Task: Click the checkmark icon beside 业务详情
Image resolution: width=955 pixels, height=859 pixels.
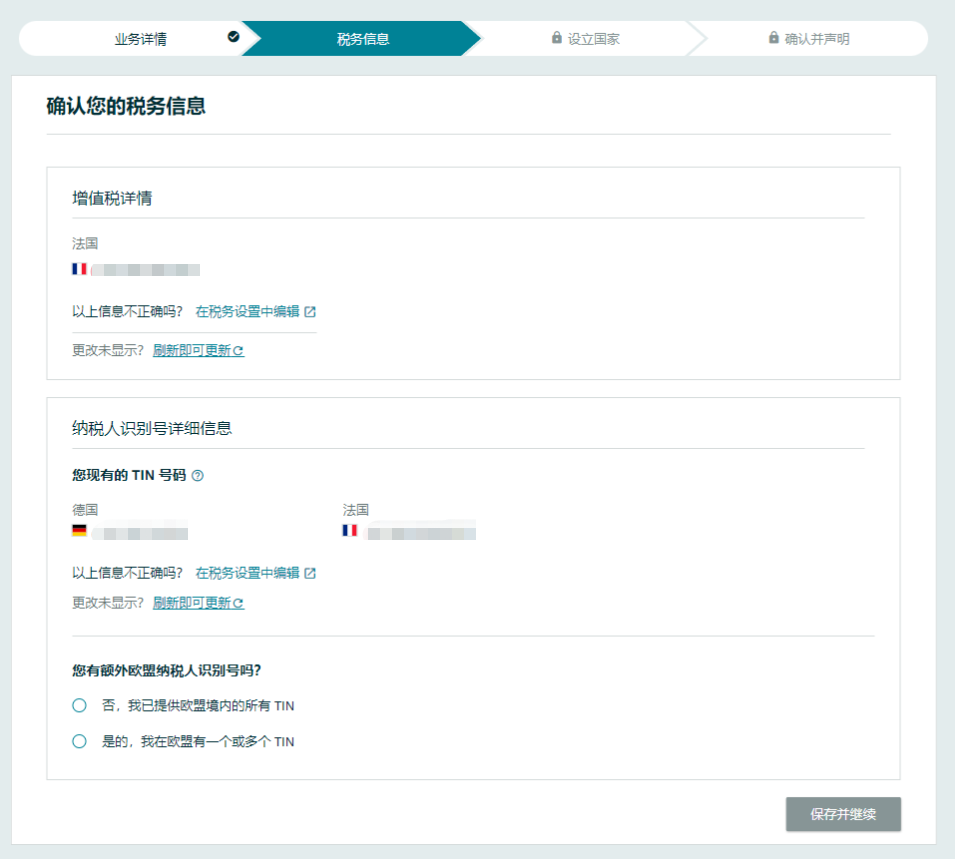Action: click(x=233, y=37)
